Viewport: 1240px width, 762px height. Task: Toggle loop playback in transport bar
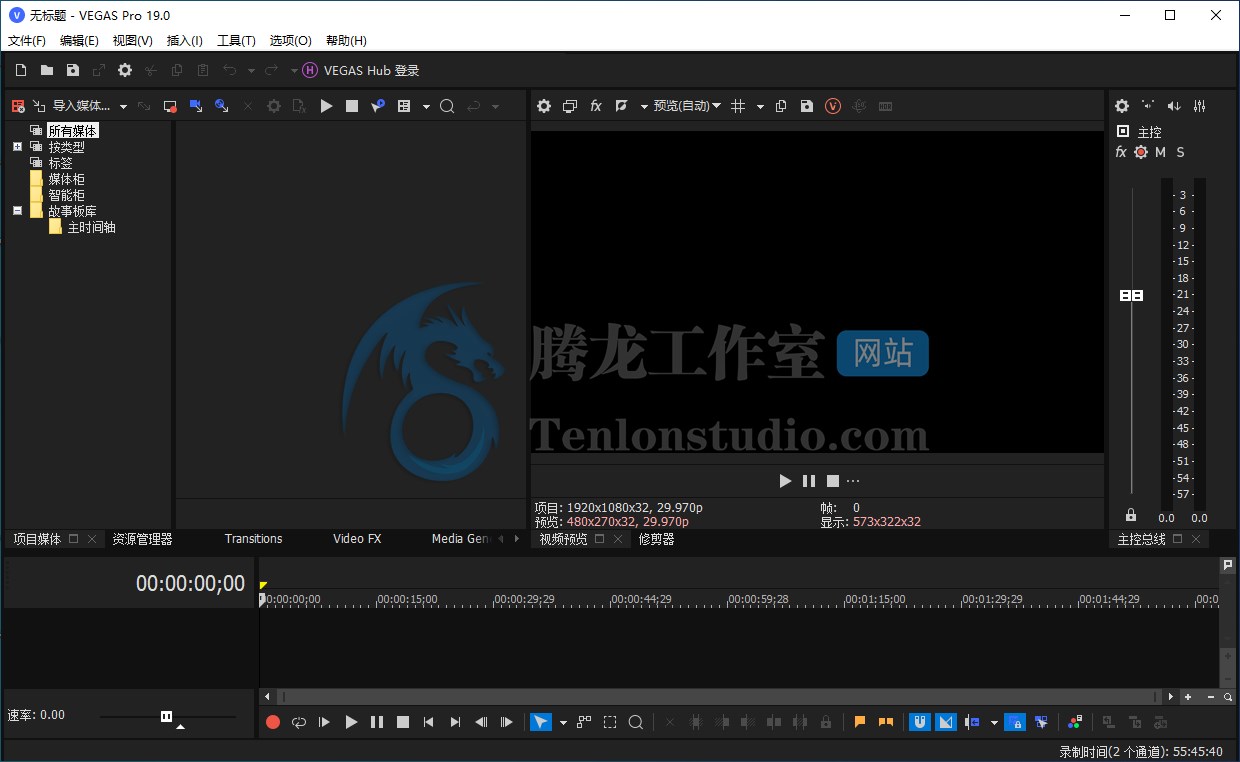[x=299, y=722]
